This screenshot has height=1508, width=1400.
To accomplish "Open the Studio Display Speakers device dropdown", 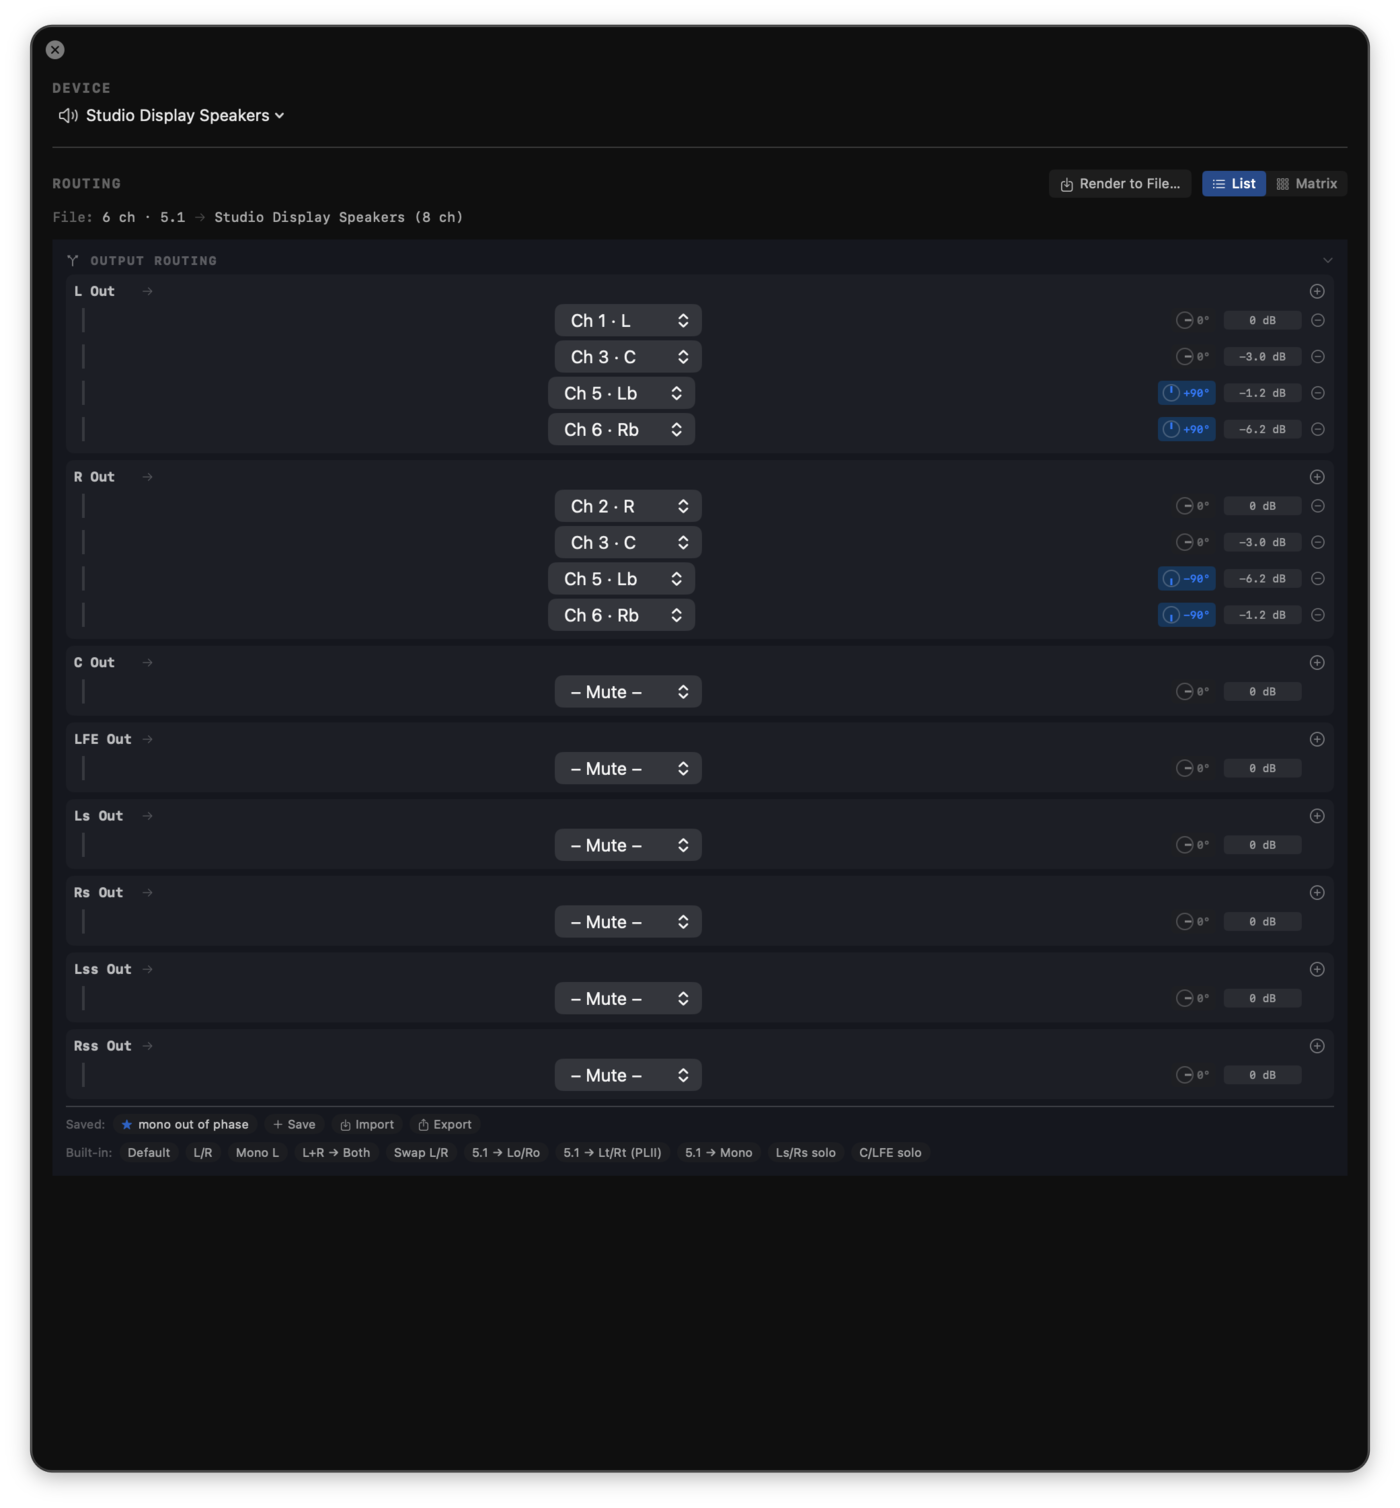I will [172, 116].
